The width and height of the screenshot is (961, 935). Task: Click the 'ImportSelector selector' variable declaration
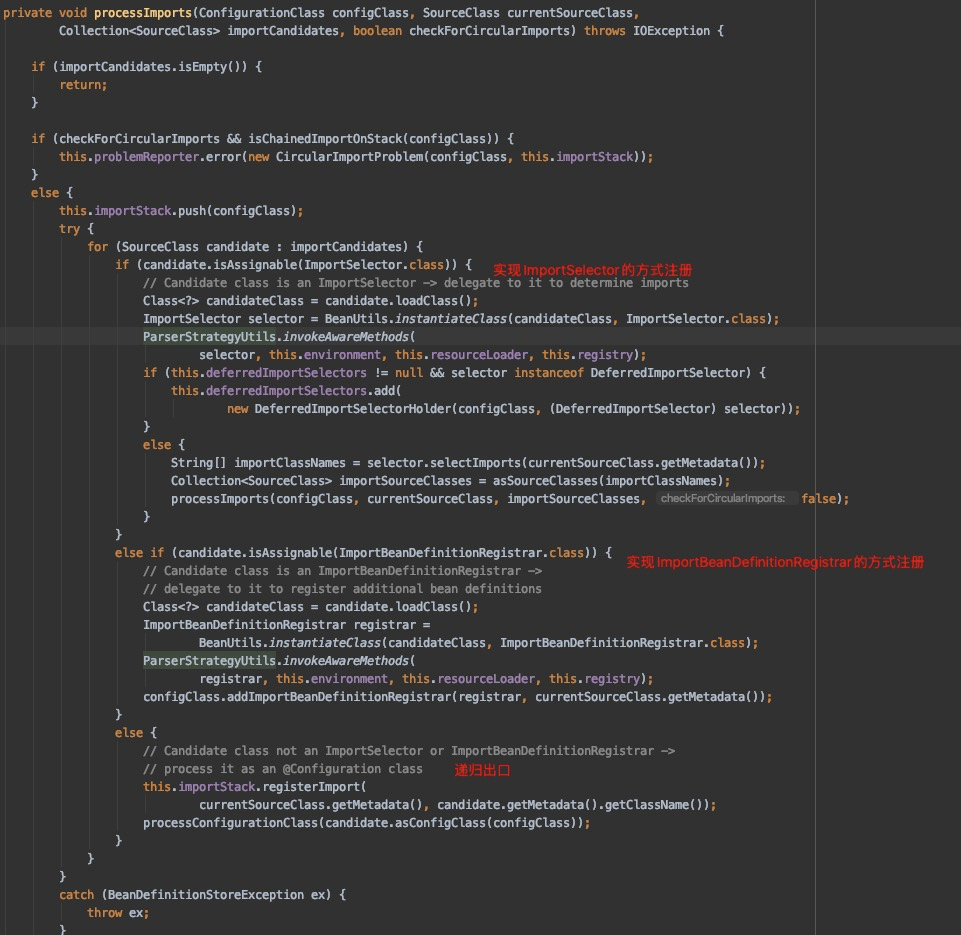pyautogui.click(x=223, y=319)
